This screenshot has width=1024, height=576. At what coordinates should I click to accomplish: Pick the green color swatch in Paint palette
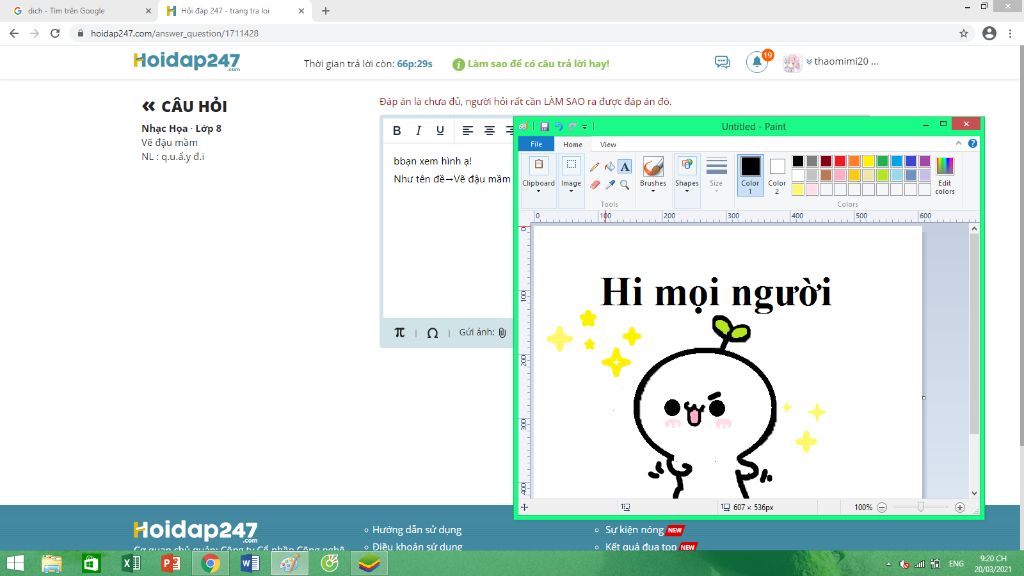pos(882,161)
